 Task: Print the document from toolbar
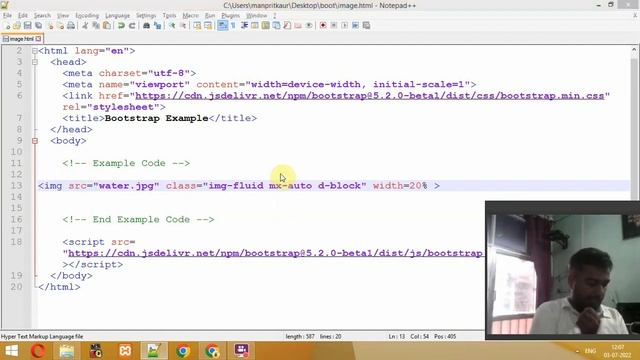71,26
